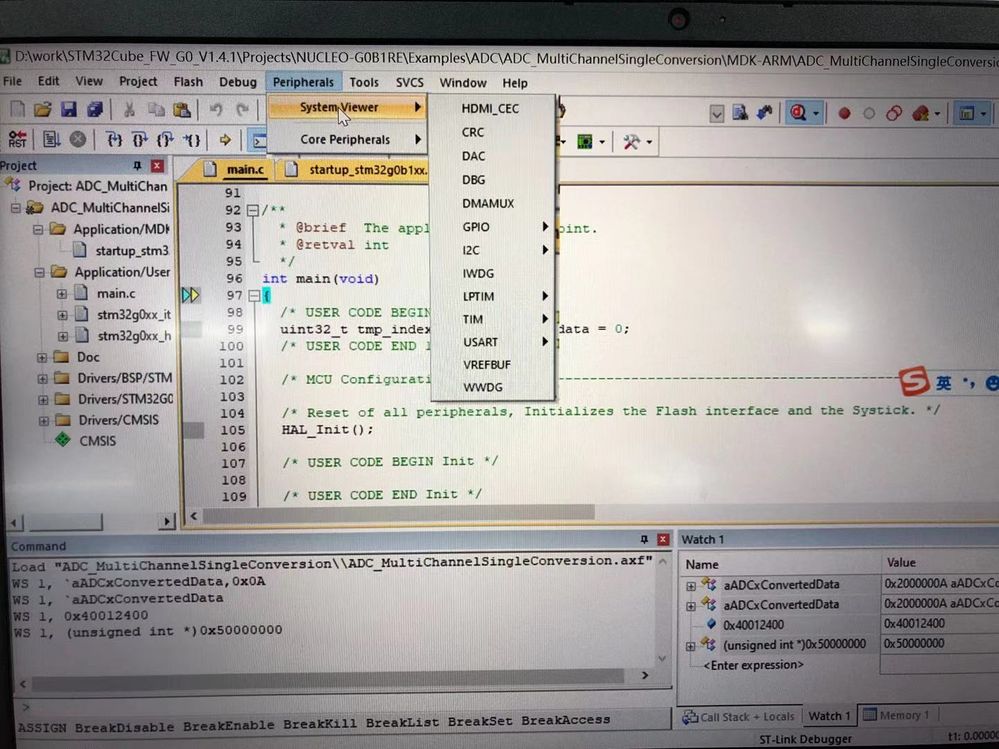Kill all breakpoints with the red X icon
The height and width of the screenshot is (749, 999).
(919, 114)
